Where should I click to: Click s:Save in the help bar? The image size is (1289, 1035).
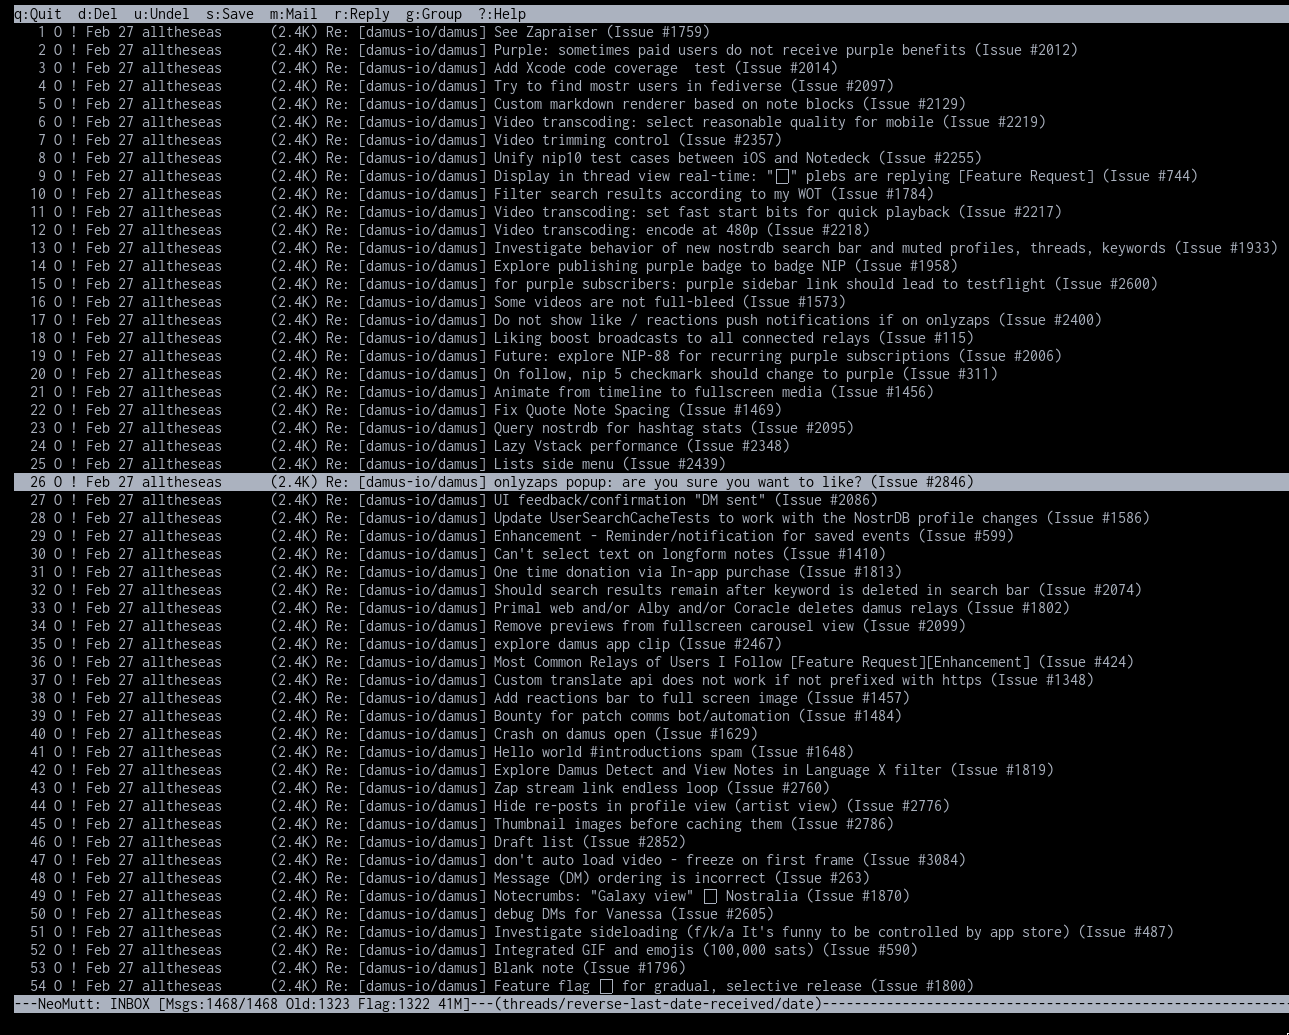pos(229,14)
